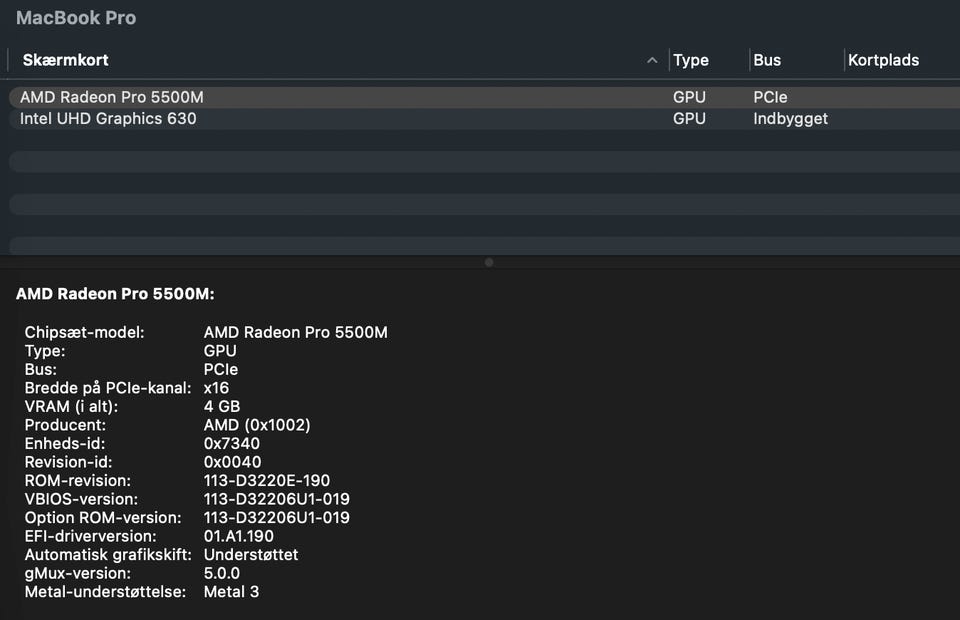Select the Intel UHD Graphics 630 row
Image resolution: width=960 pixels, height=620 pixels.
484,119
